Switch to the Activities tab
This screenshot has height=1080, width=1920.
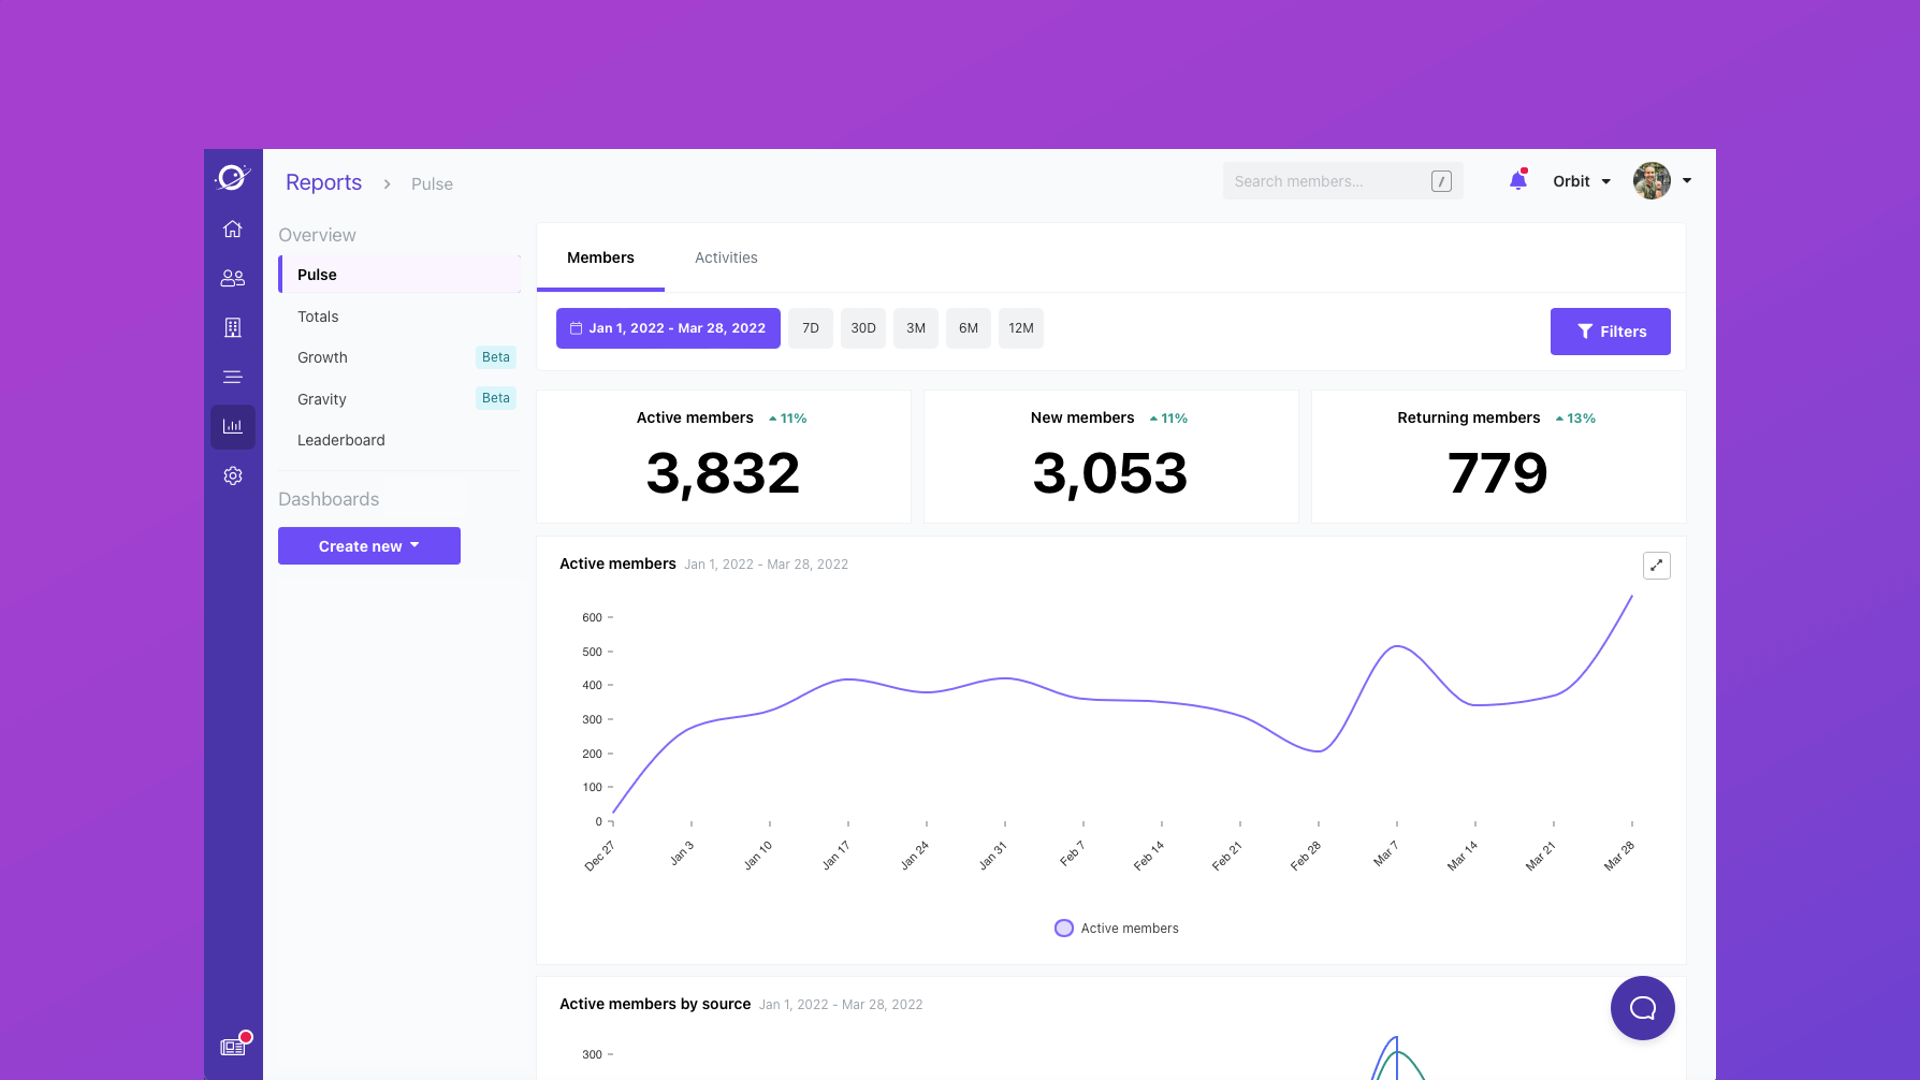[x=726, y=258]
